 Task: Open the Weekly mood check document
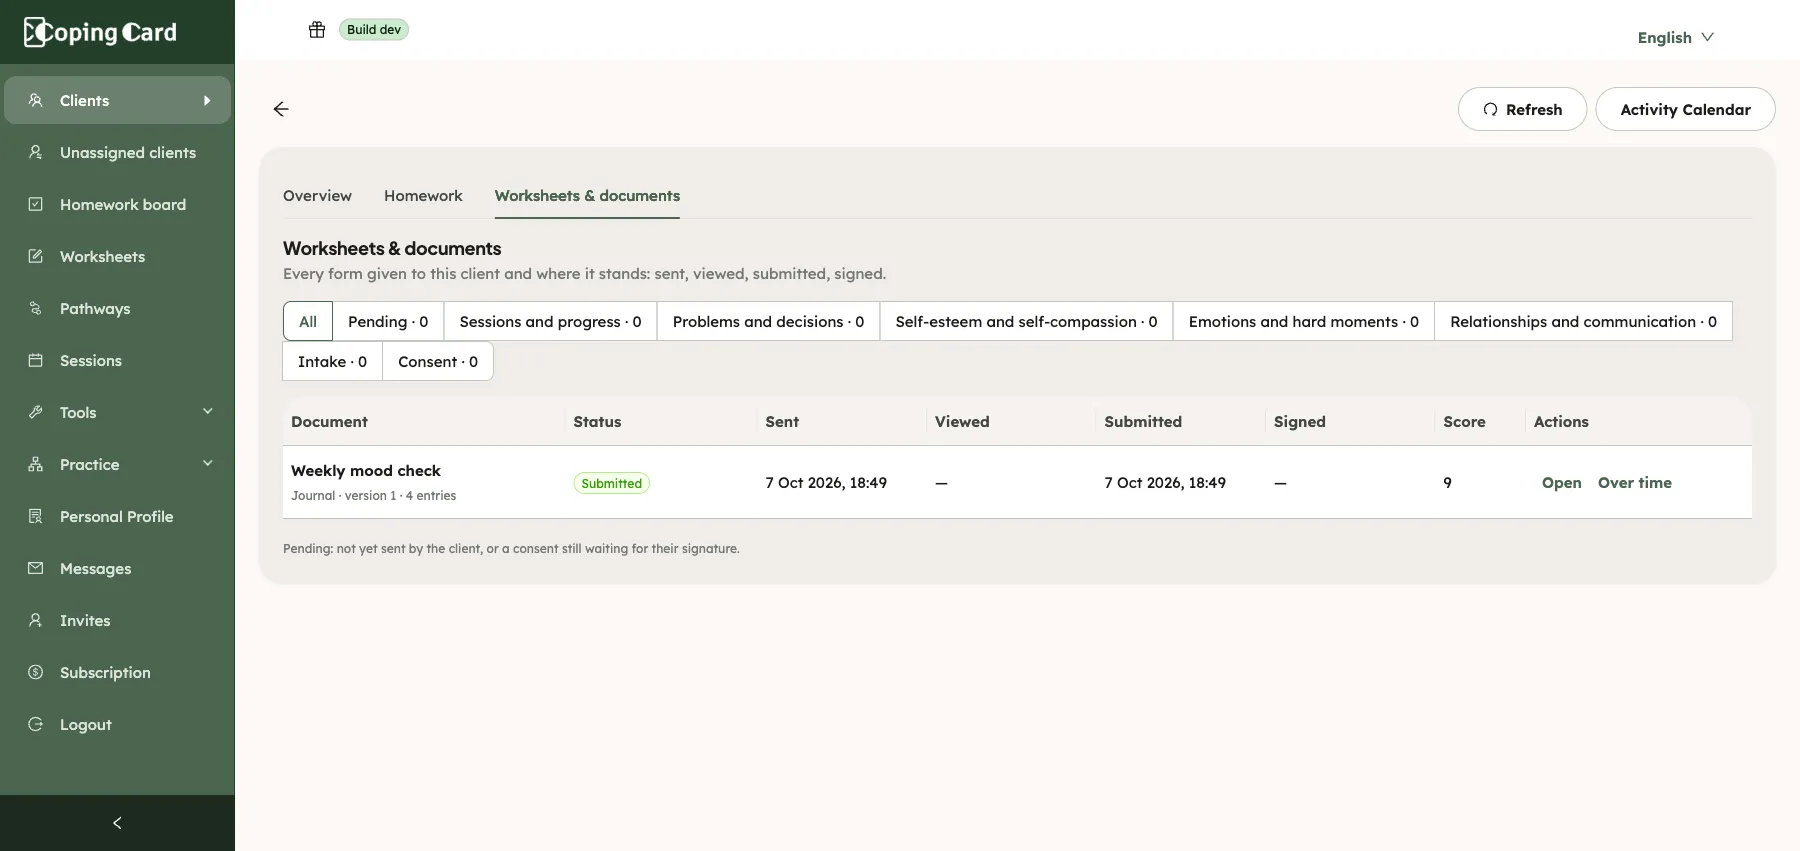pos(1561,482)
